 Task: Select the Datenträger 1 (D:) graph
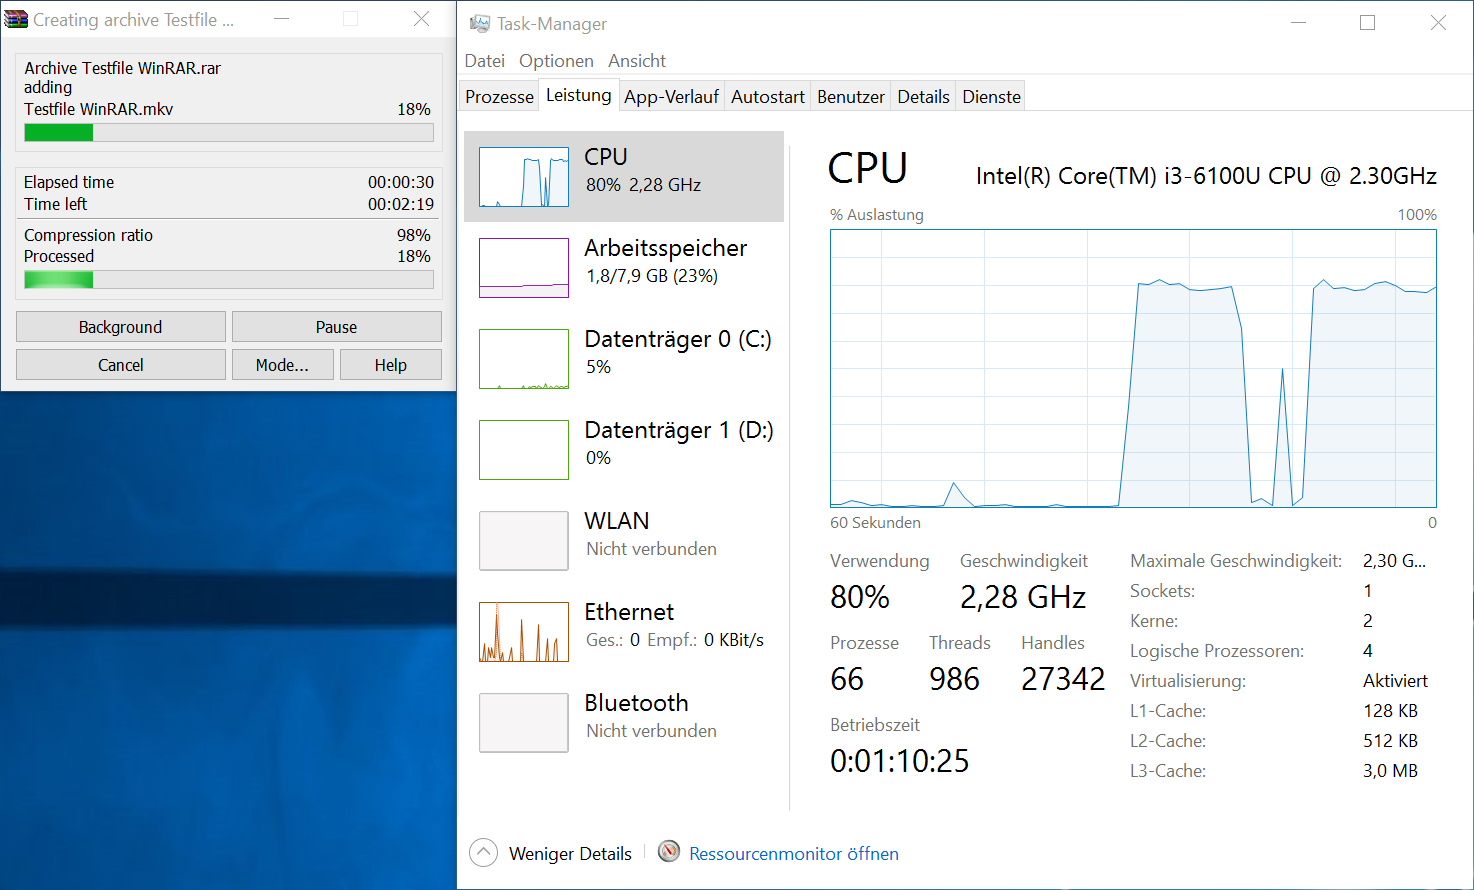tap(524, 450)
